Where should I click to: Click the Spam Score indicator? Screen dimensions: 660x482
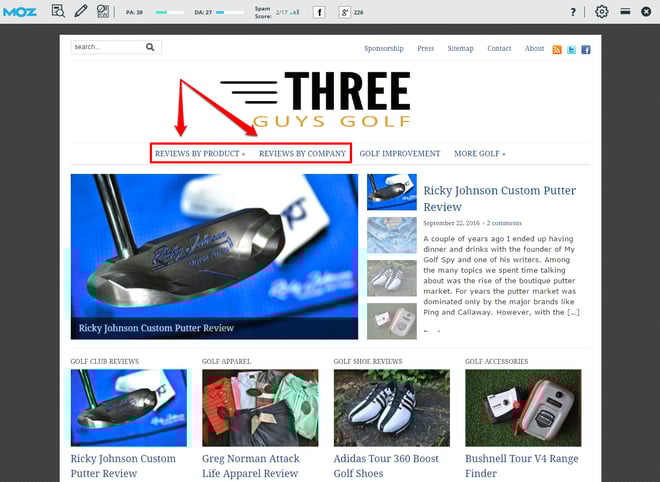click(277, 12)
